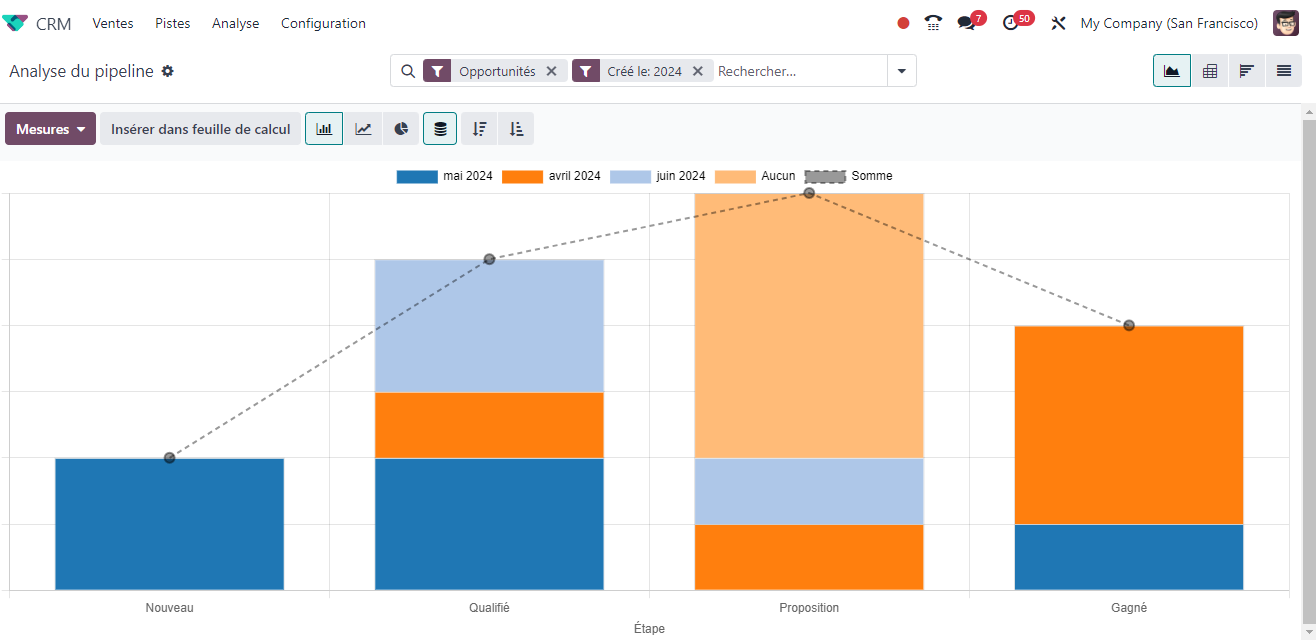This screenshot has width=1316, height=640.
Task: Open the Ventes menu
Action: tap(113, 23)
